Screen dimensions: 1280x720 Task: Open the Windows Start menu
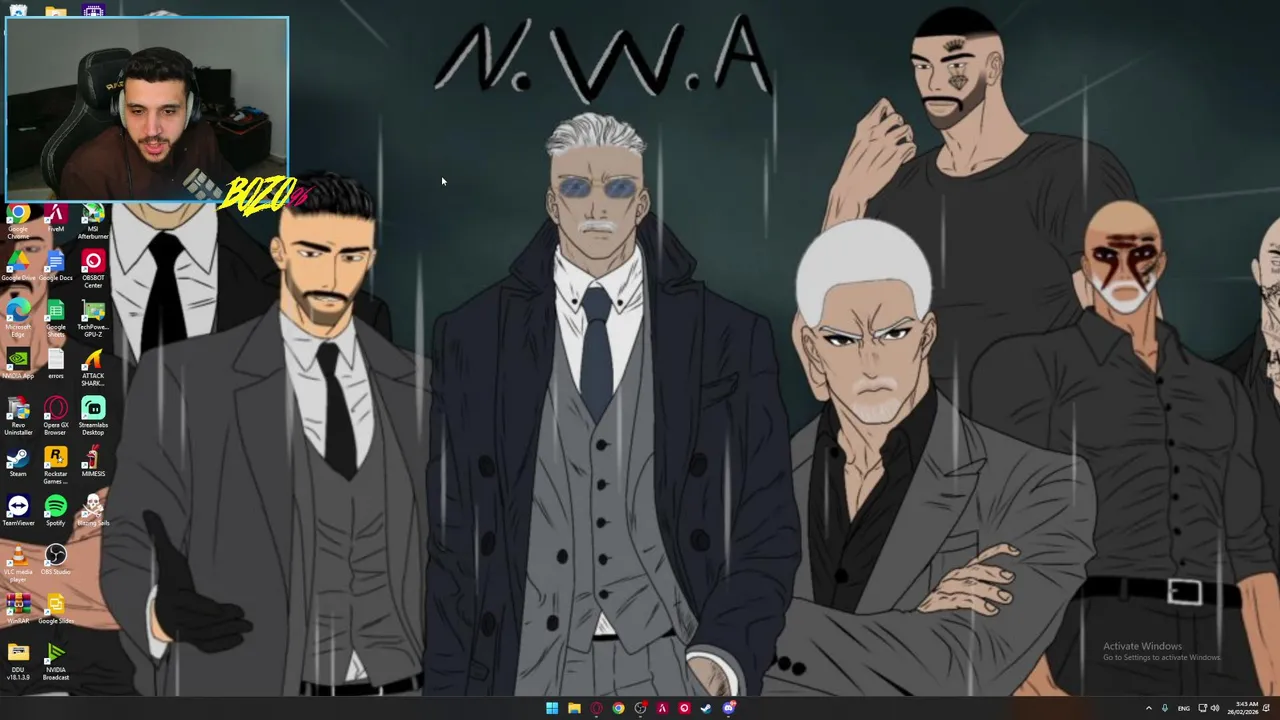(x=552, y=708)
